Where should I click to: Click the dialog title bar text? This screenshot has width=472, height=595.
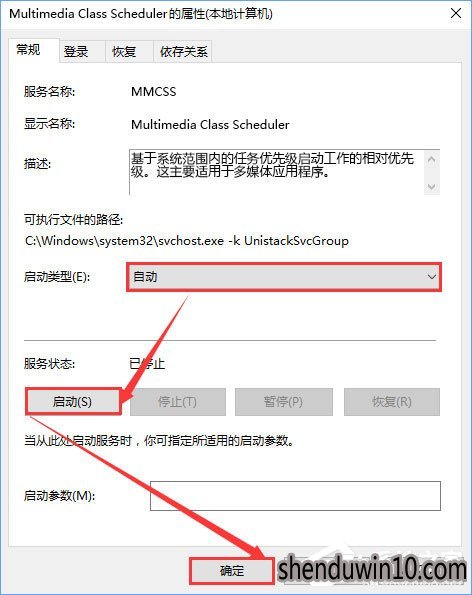141,14
